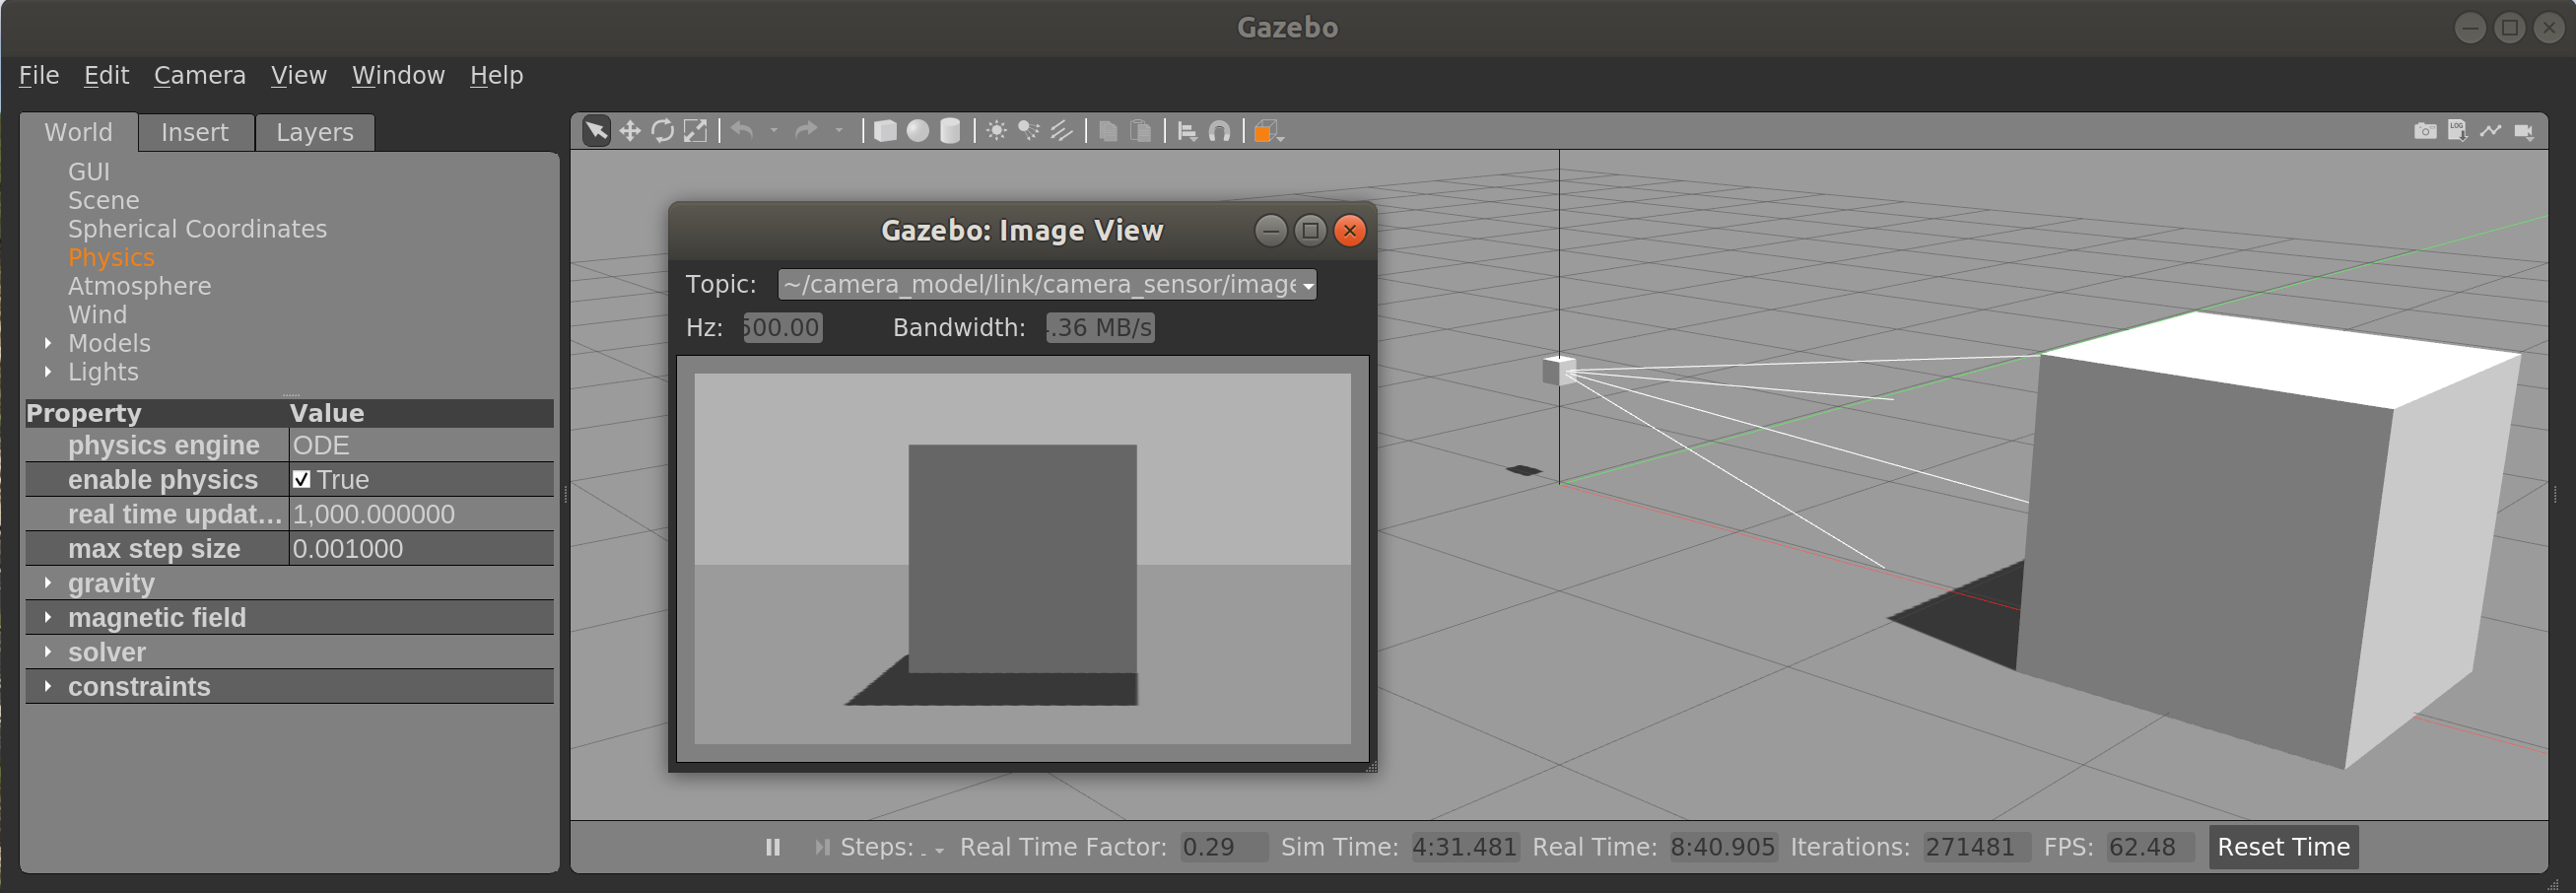Click the Real Time Factor value 0.29
This screenshot has width=2576, height=893.
coord(1223,847)
